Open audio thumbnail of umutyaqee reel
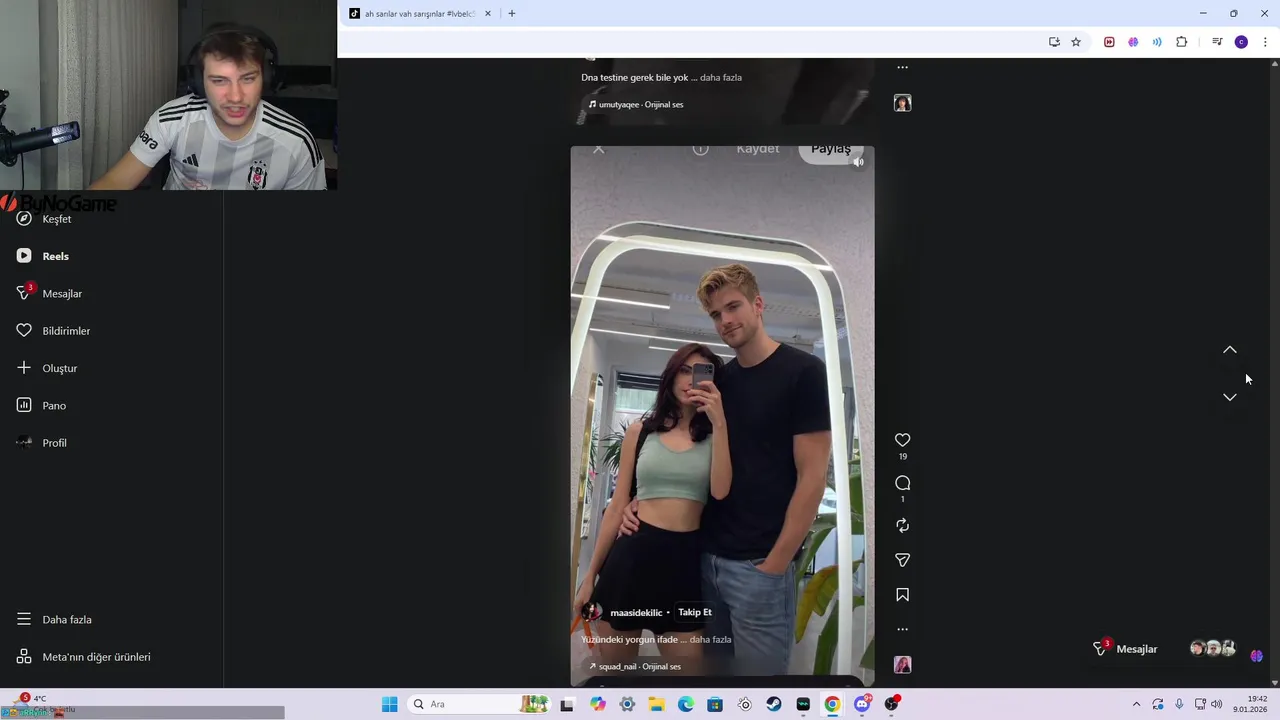Screen dimensions: 1280x720 pyautogui.click(x=902, y=103)
